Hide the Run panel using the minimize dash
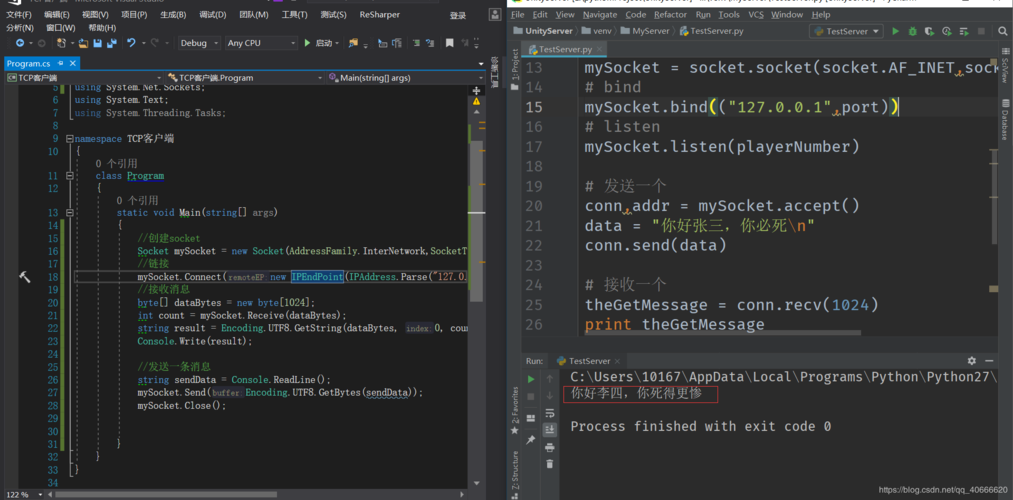Screen dimensions: 1013x500 990,361
